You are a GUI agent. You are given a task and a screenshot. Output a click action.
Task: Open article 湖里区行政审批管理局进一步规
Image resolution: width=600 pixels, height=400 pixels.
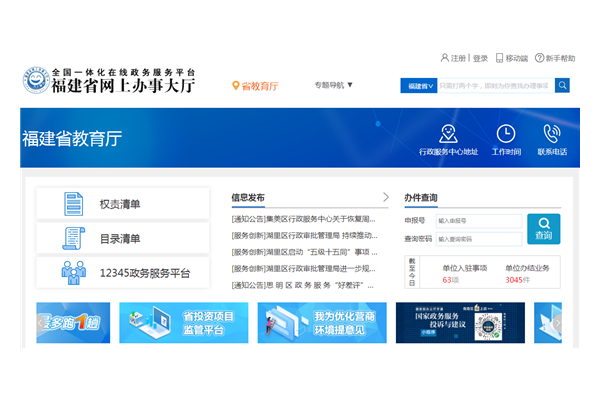[x=303, y=269]
